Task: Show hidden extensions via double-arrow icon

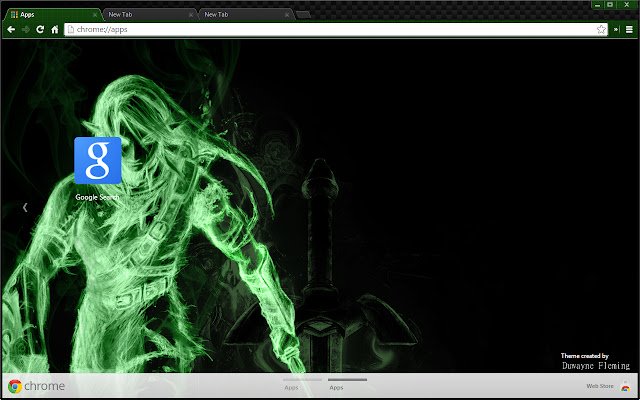Action: pos(616,29)
